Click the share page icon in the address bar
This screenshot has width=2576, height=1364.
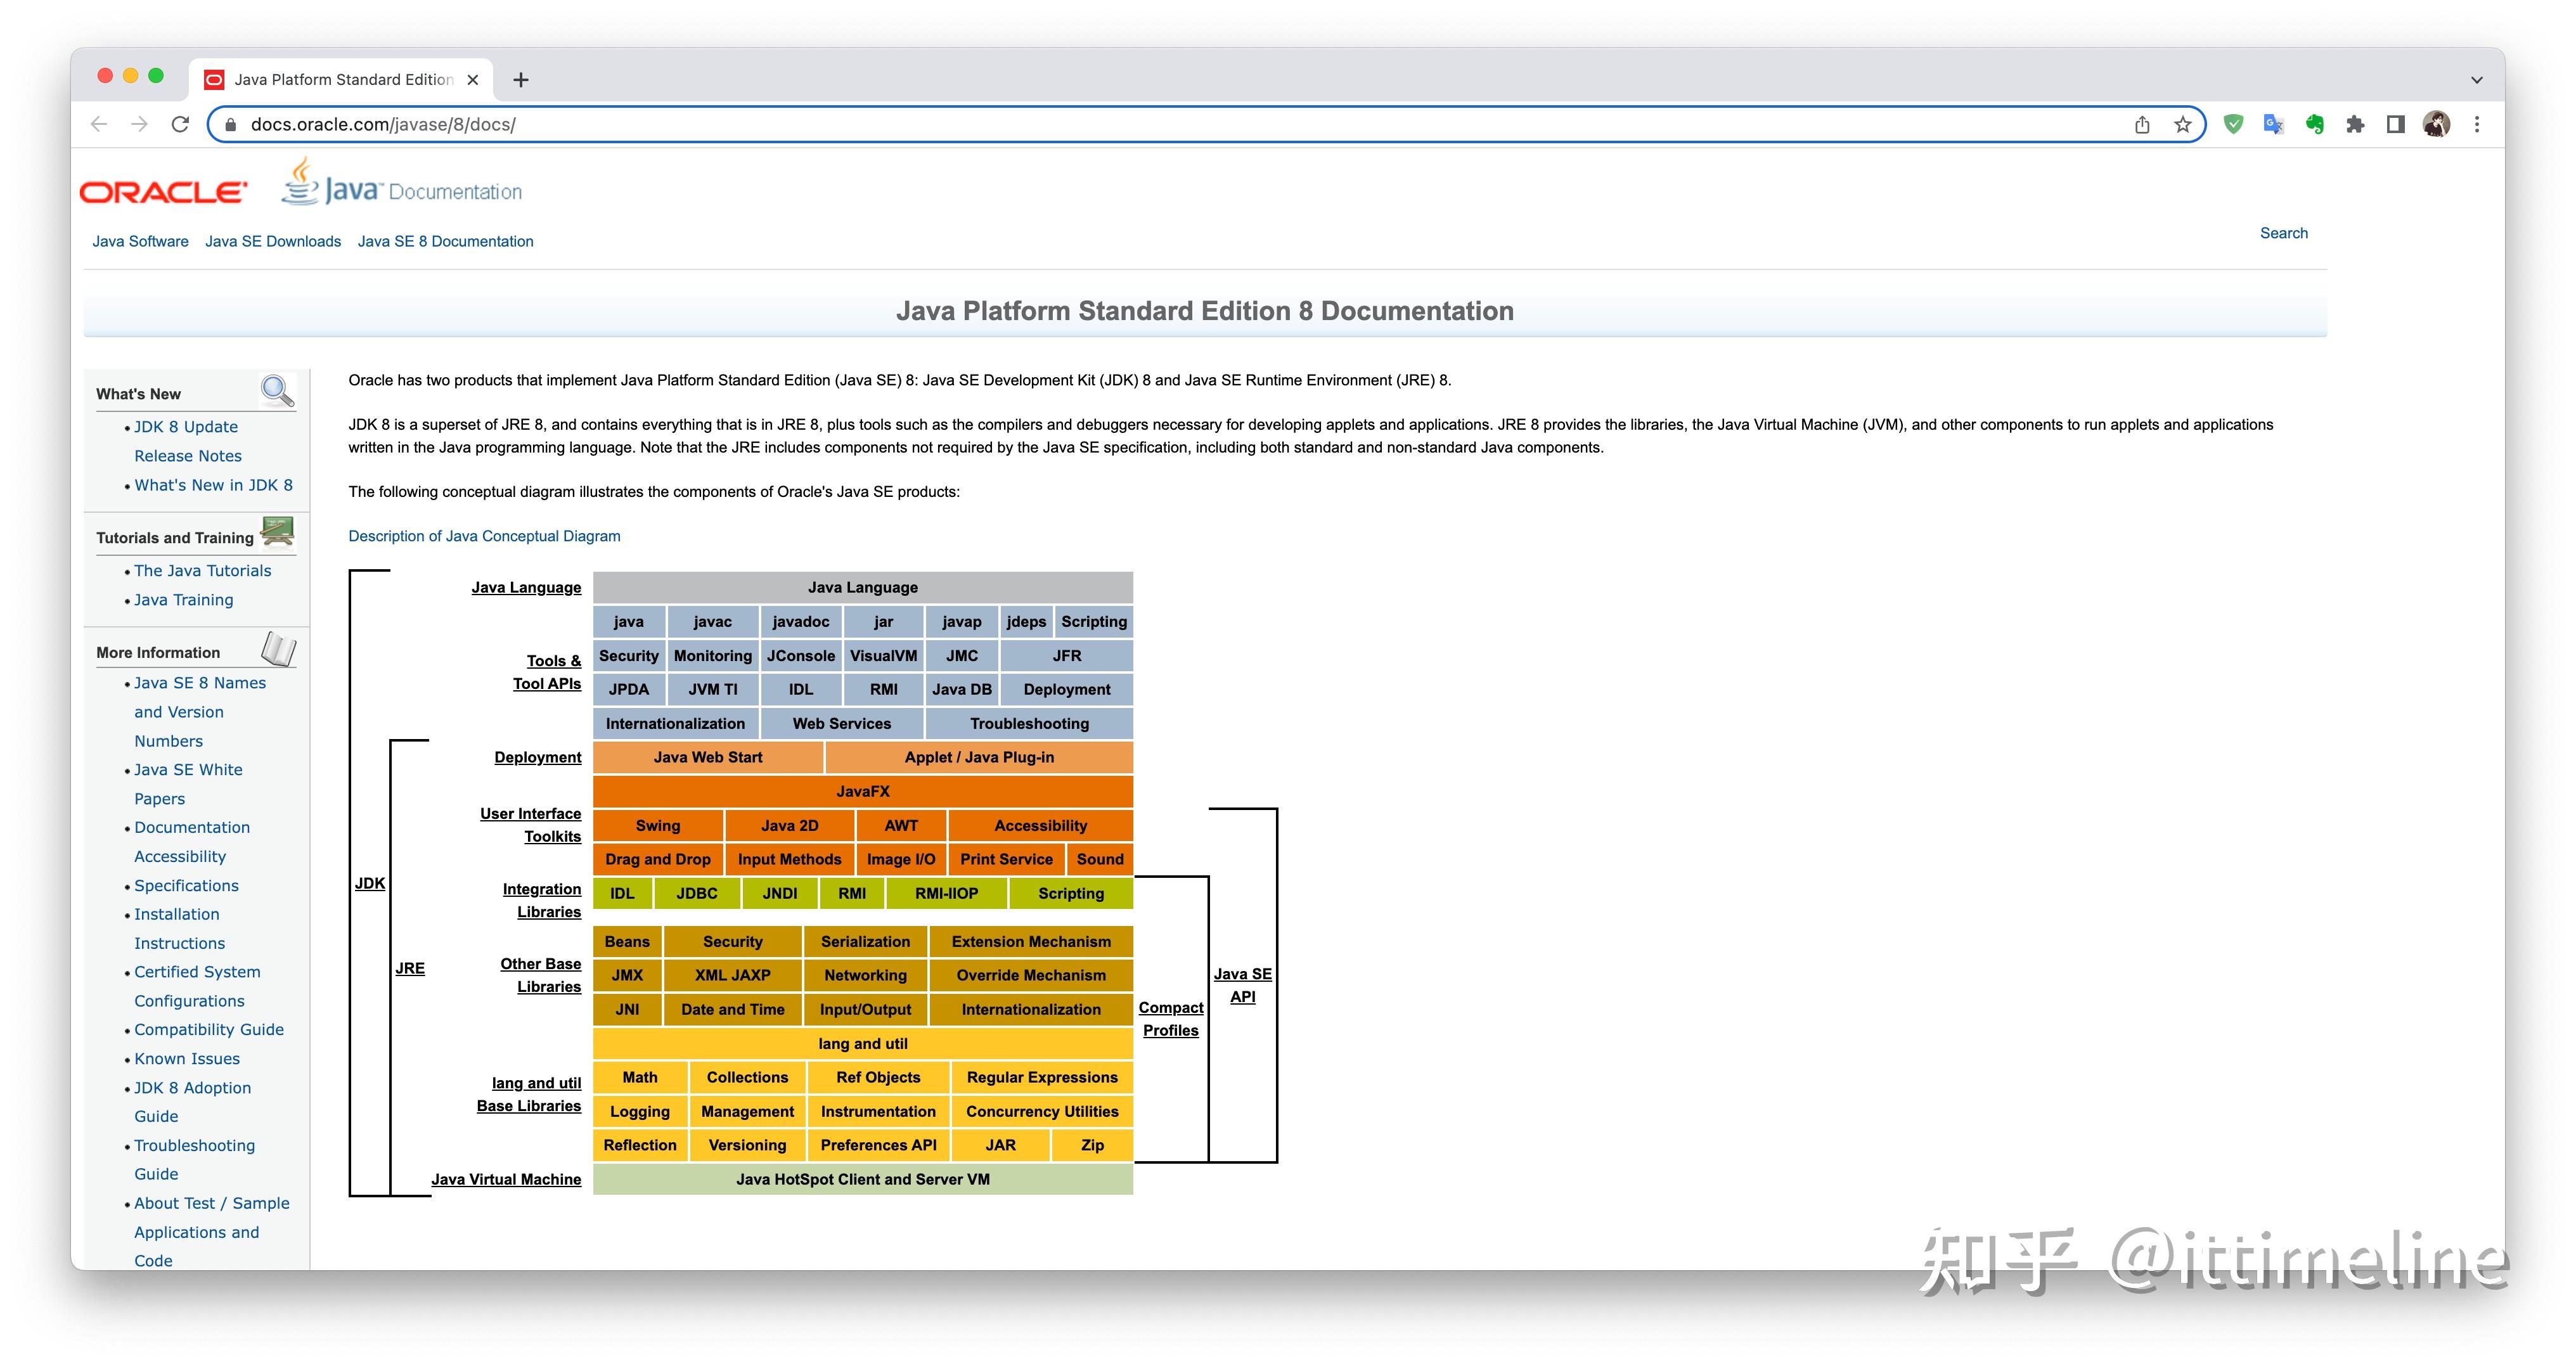2142,124
